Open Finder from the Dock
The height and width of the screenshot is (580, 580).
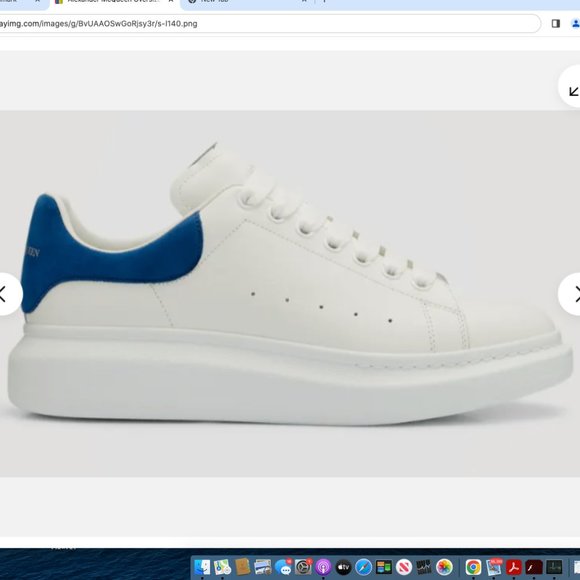click(x=202, y=567)
